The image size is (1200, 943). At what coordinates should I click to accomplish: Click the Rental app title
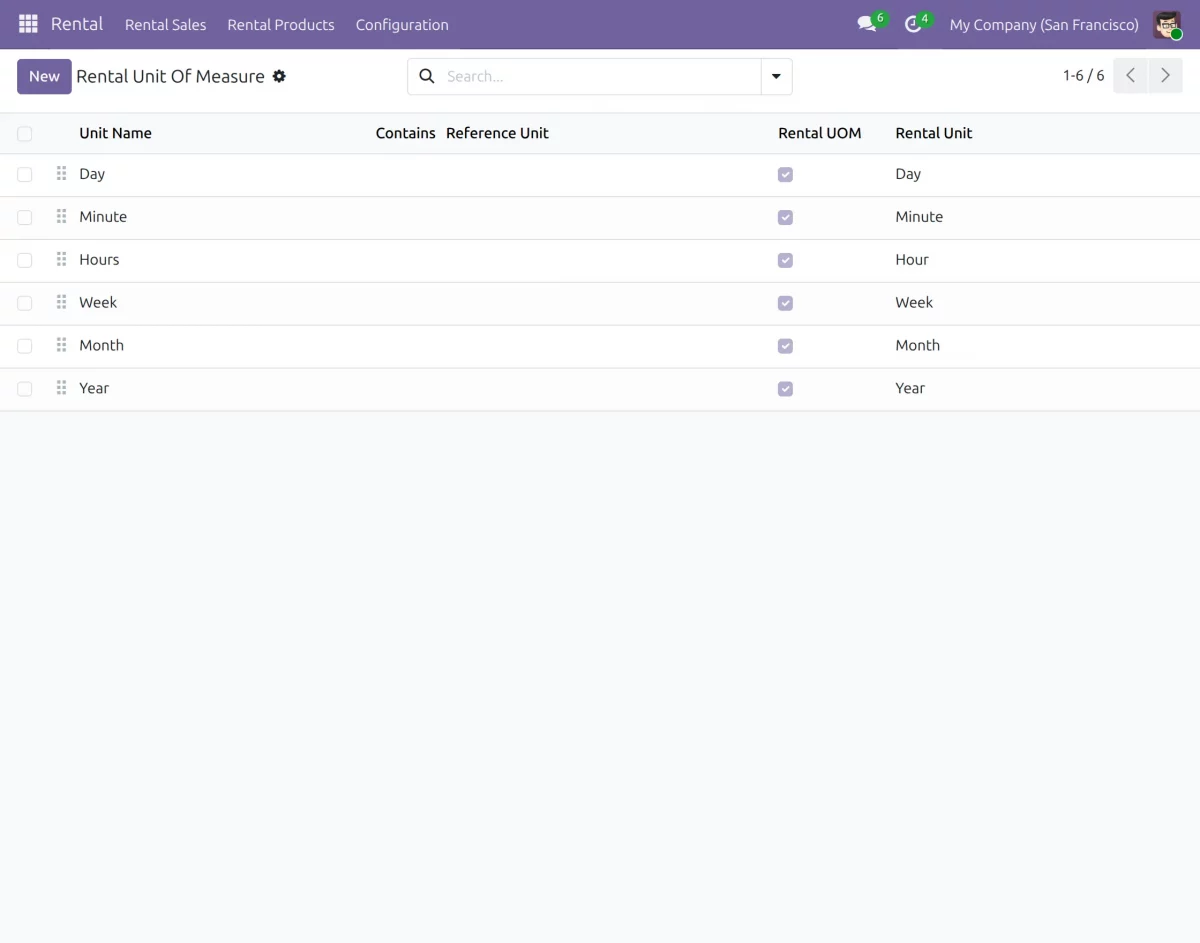[x=77, y=24]
